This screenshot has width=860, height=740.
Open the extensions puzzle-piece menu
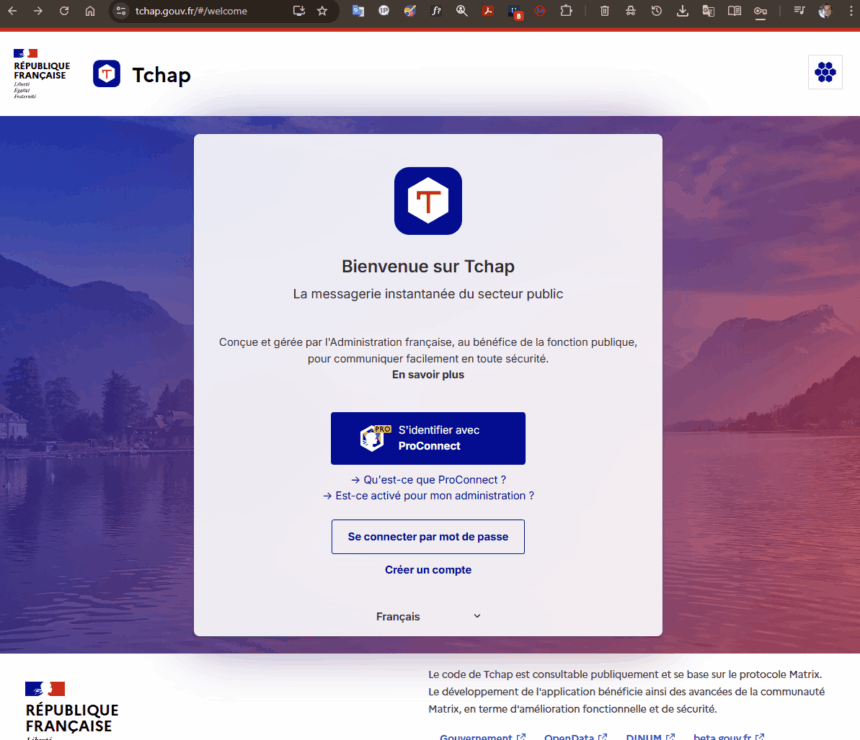566,10
